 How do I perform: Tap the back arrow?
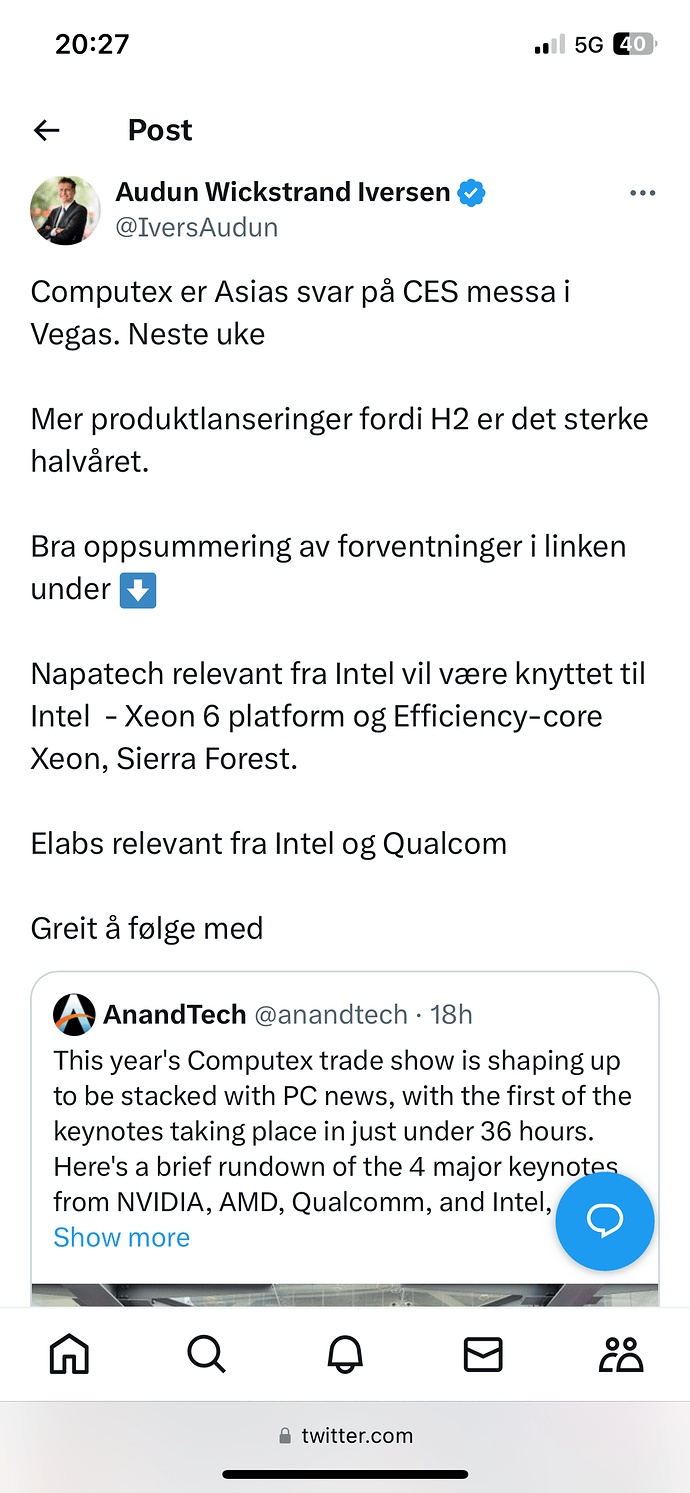46,130
